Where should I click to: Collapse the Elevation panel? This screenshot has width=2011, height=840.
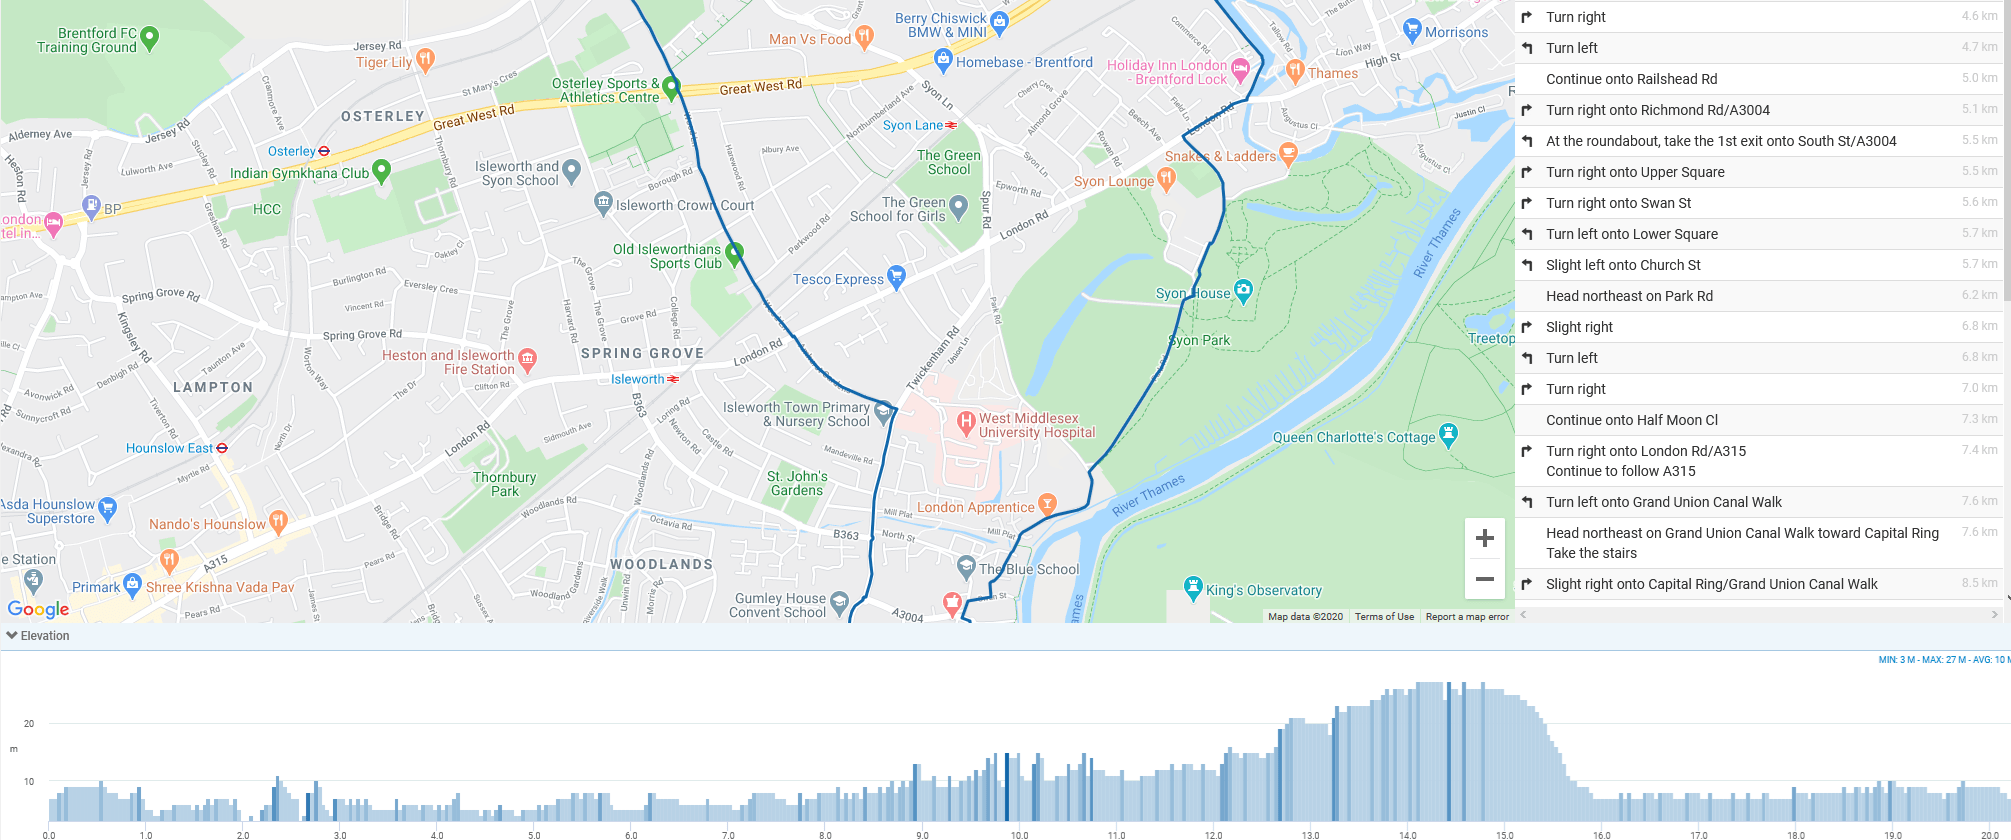[38, 636]
